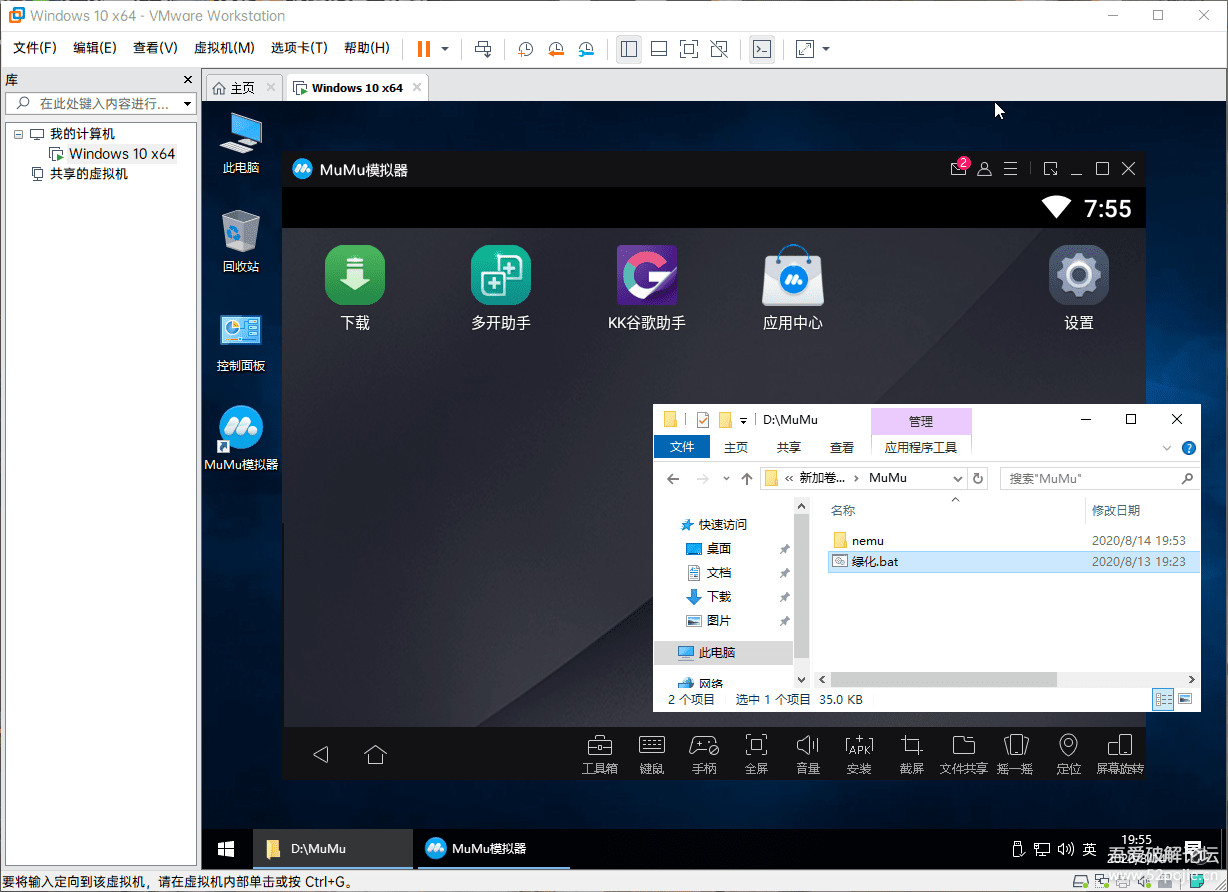Launch the 多开助手 app
Viewport: 1228px width, 892px height.
[500, 275]
